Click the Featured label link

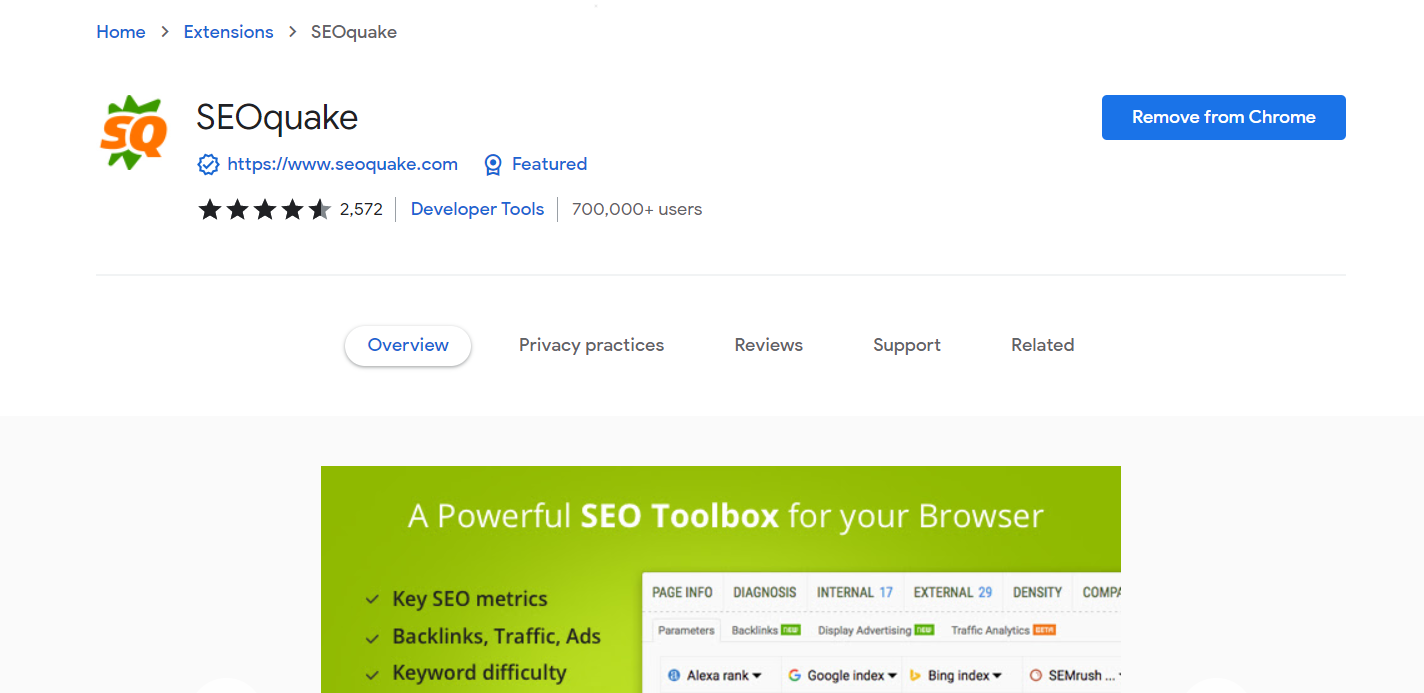549,164
